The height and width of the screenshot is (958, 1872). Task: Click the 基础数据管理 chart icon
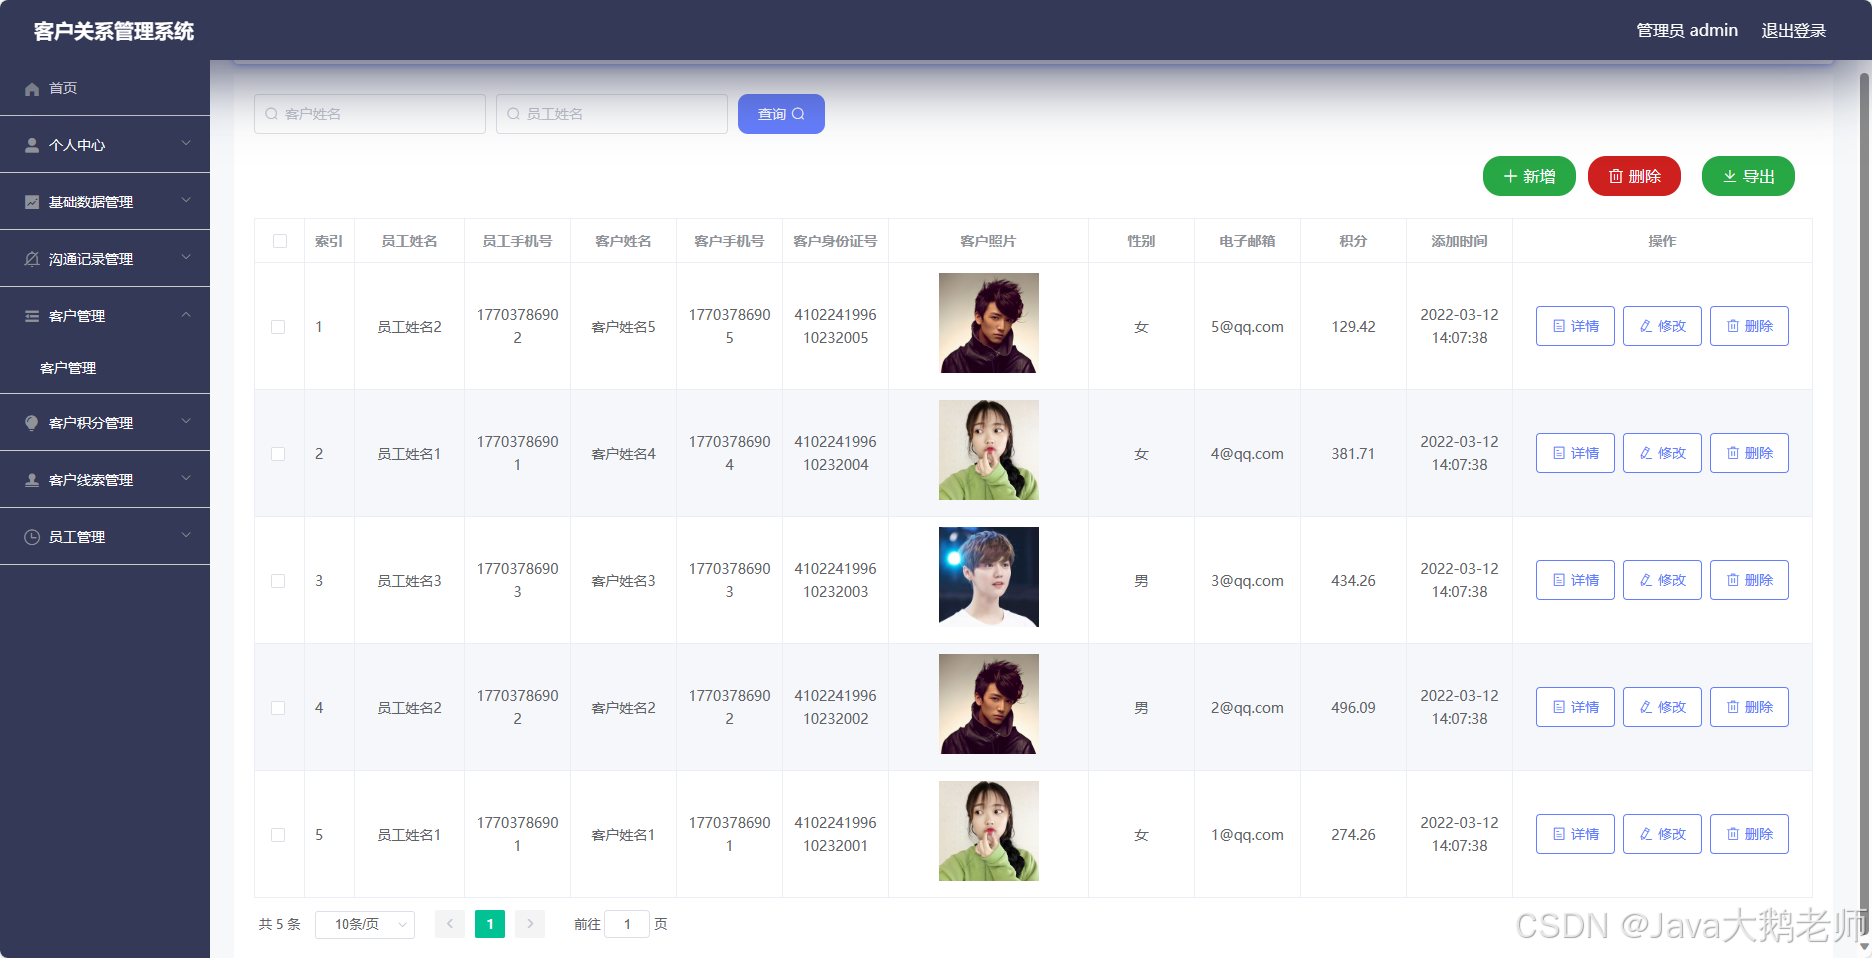(x=32, y=202)
